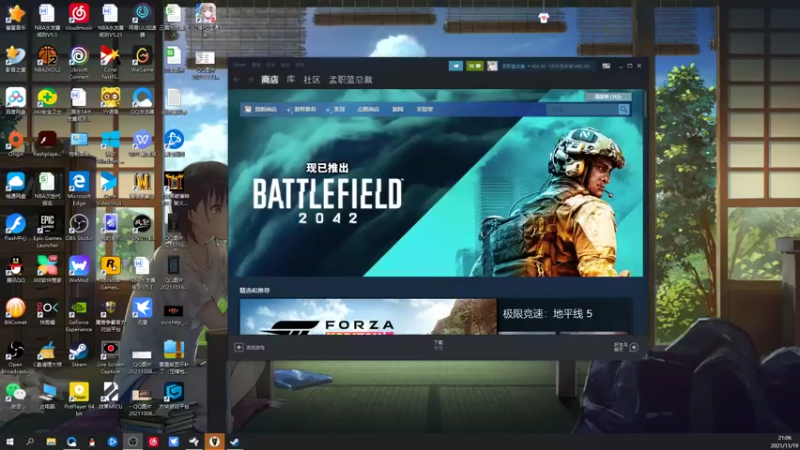Open OBS Studio desktop shortcut

coord(79,228)
